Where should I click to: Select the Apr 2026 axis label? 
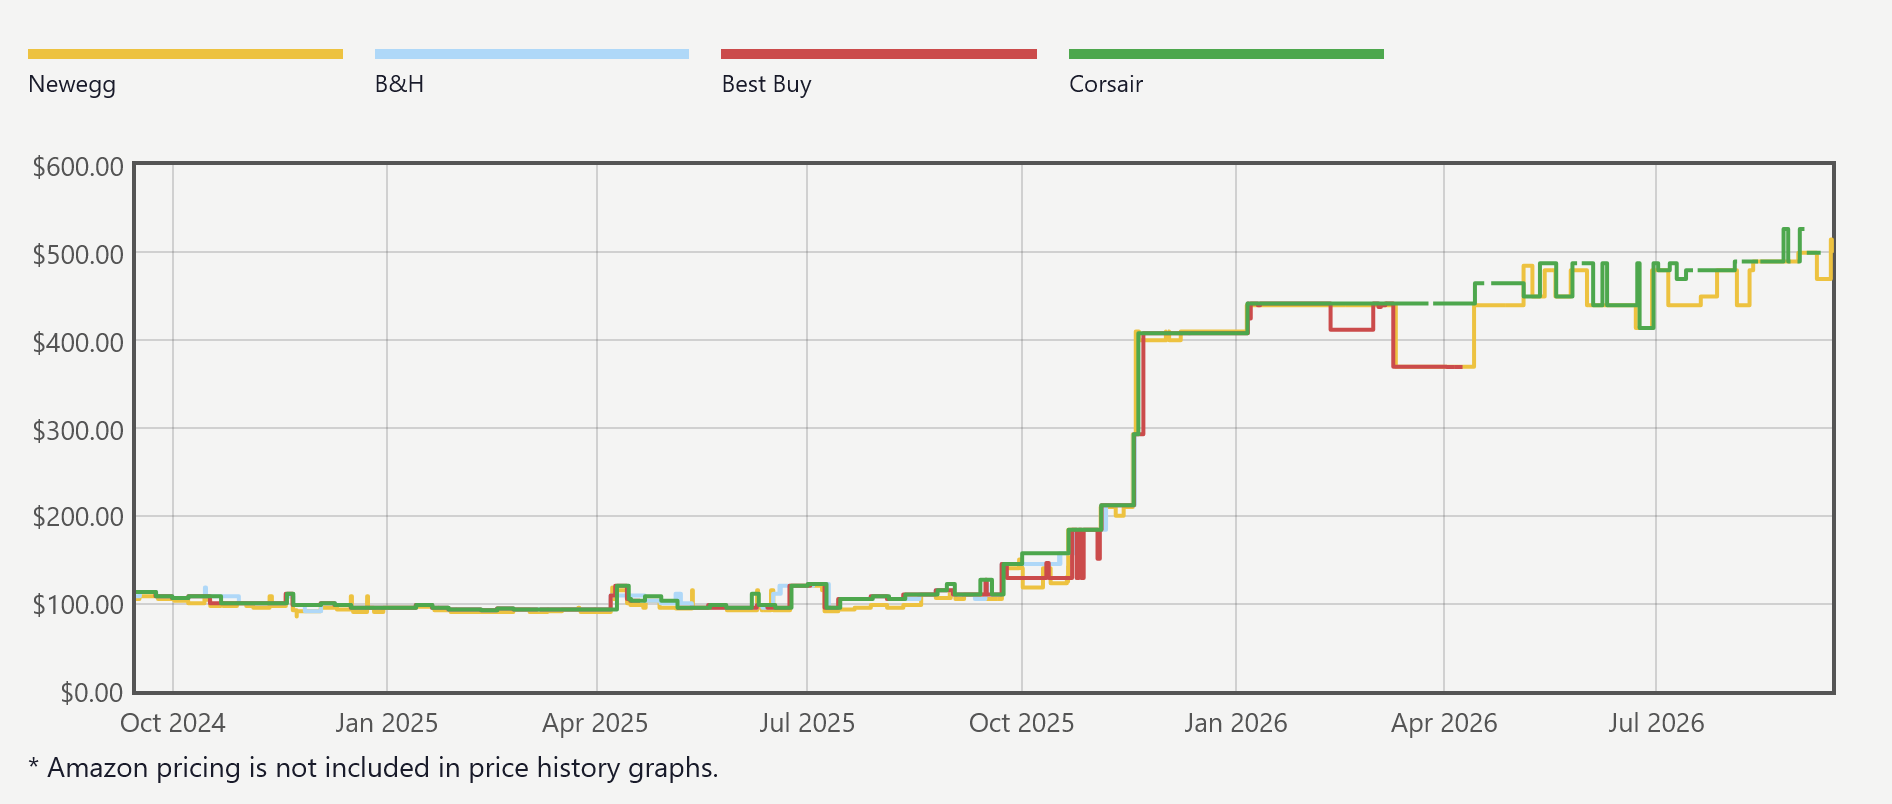coord(1444,723)
